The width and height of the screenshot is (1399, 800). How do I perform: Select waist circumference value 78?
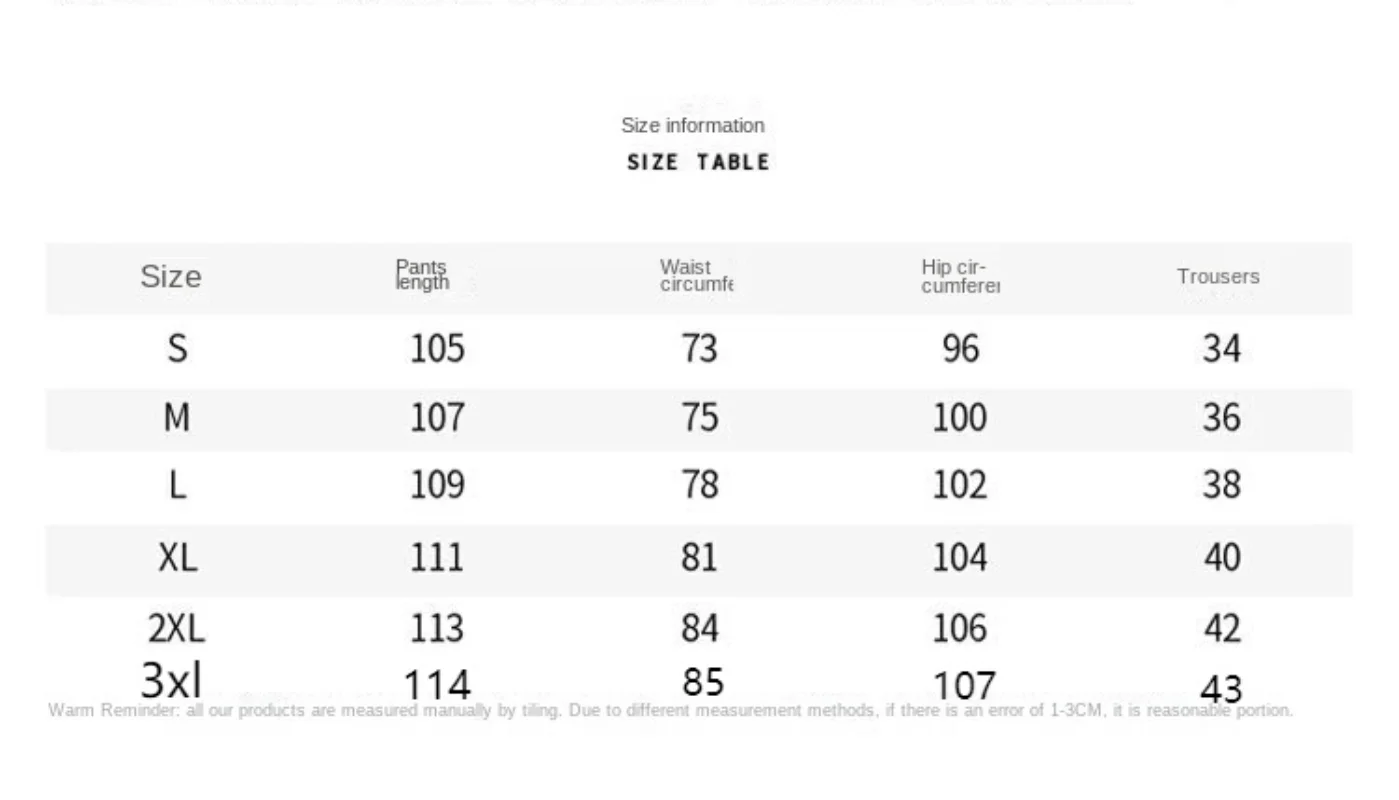(x=699, y=486)
